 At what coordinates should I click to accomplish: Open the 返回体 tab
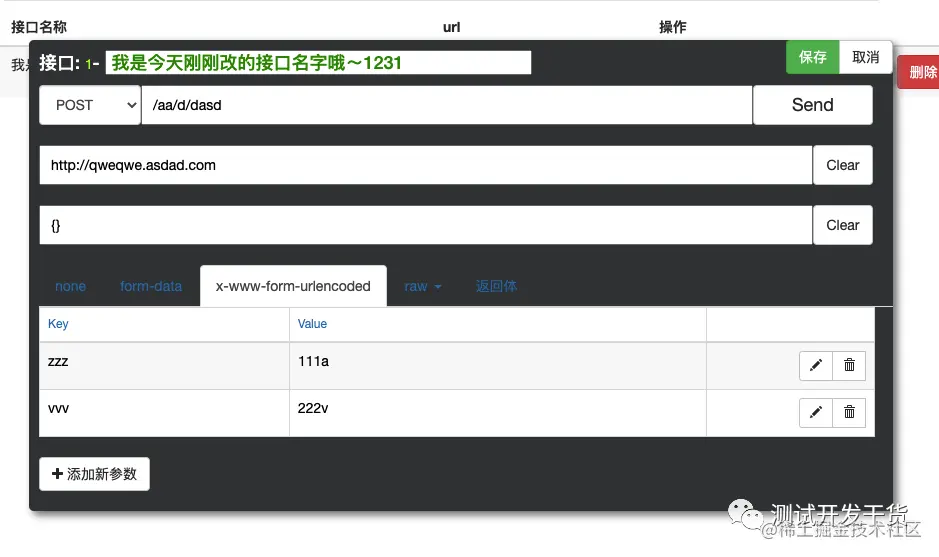tap(496, 286)
